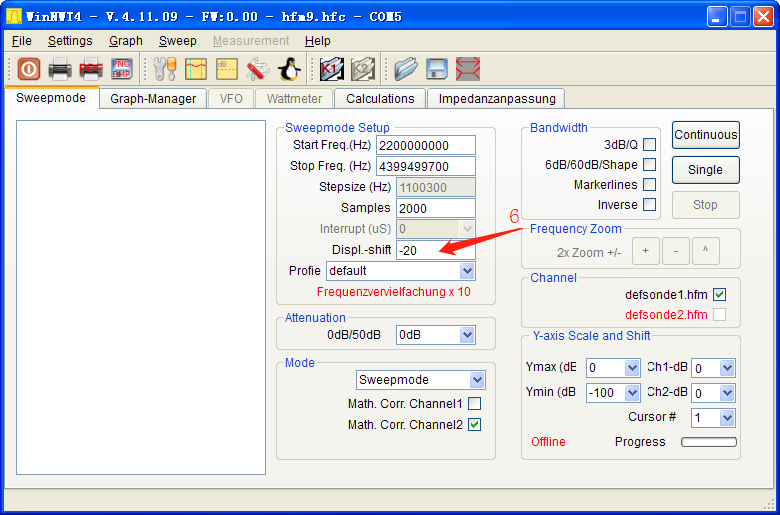This screenshot has width=780, height=515.
Task: Click the red power toolbar icon
Action: 28,69
